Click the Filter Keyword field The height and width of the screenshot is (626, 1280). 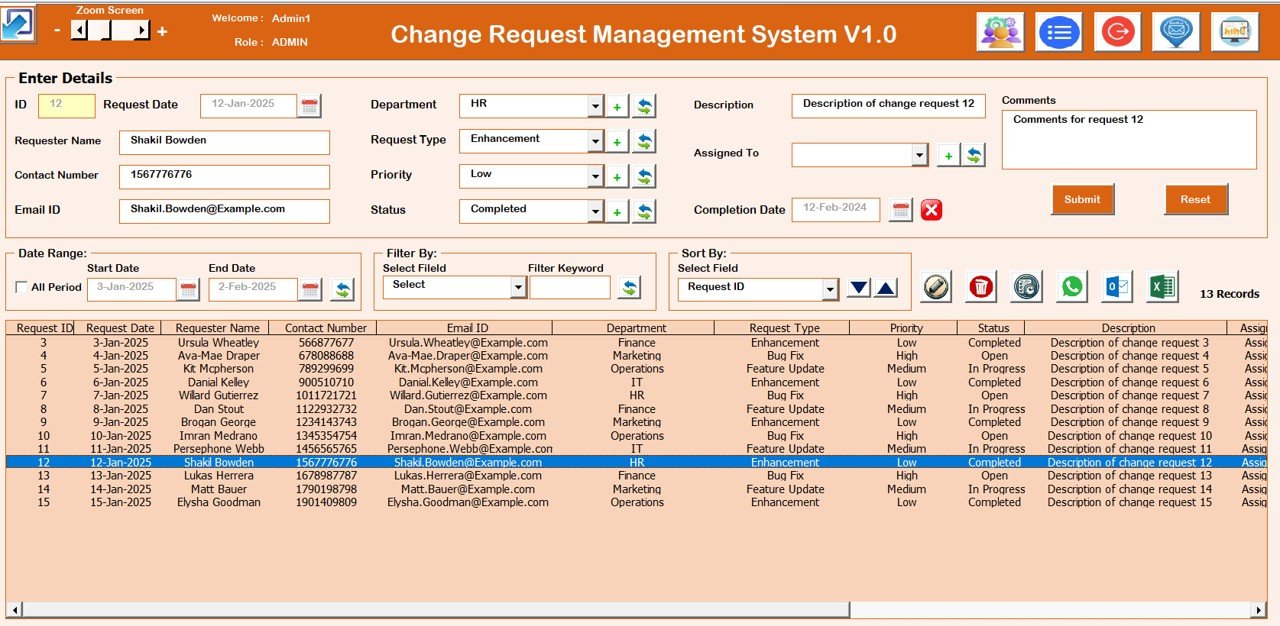(570, 288)
